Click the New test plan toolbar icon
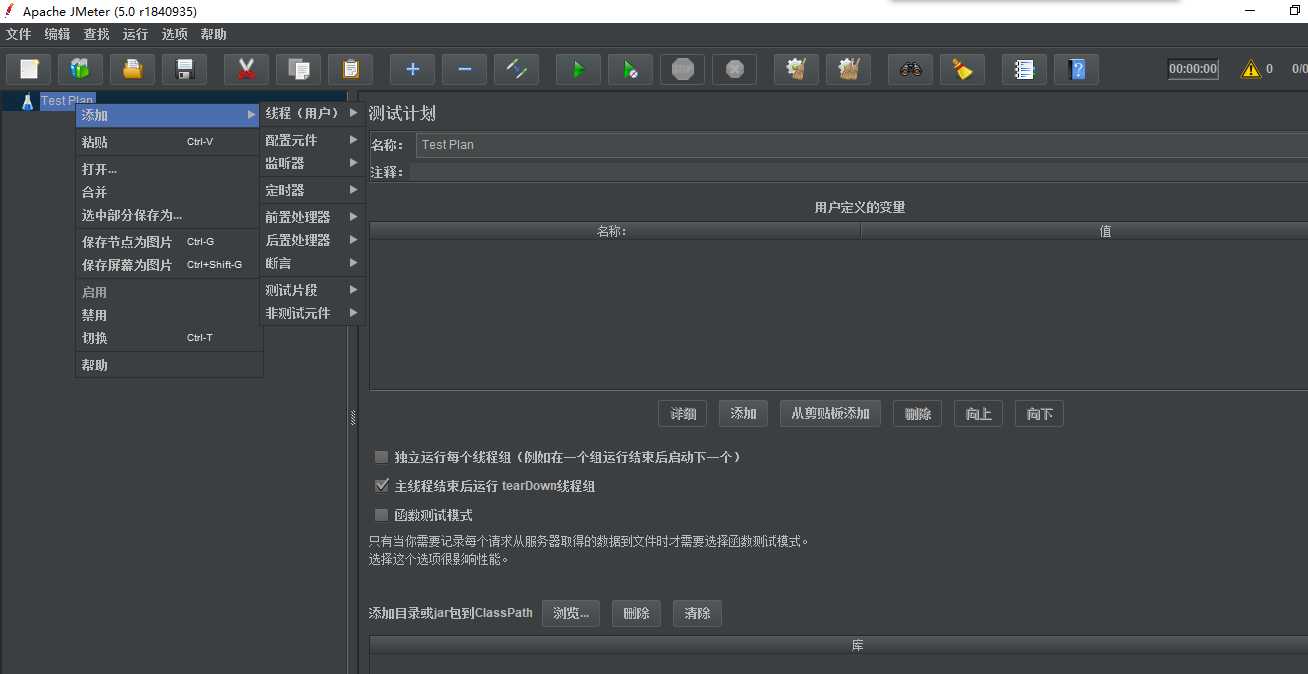The height and width of the screenshot is (674, 1308). [x=29, y=69]
